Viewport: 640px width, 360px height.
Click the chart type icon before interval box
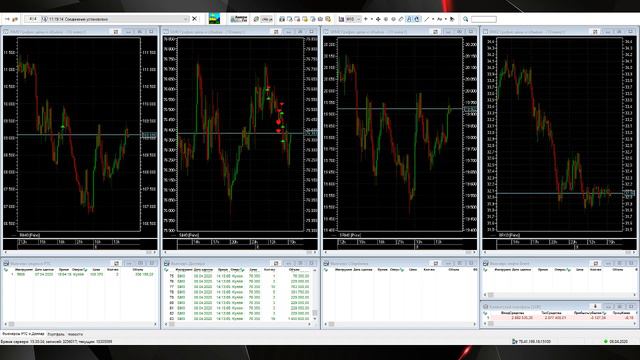(341, 19)
